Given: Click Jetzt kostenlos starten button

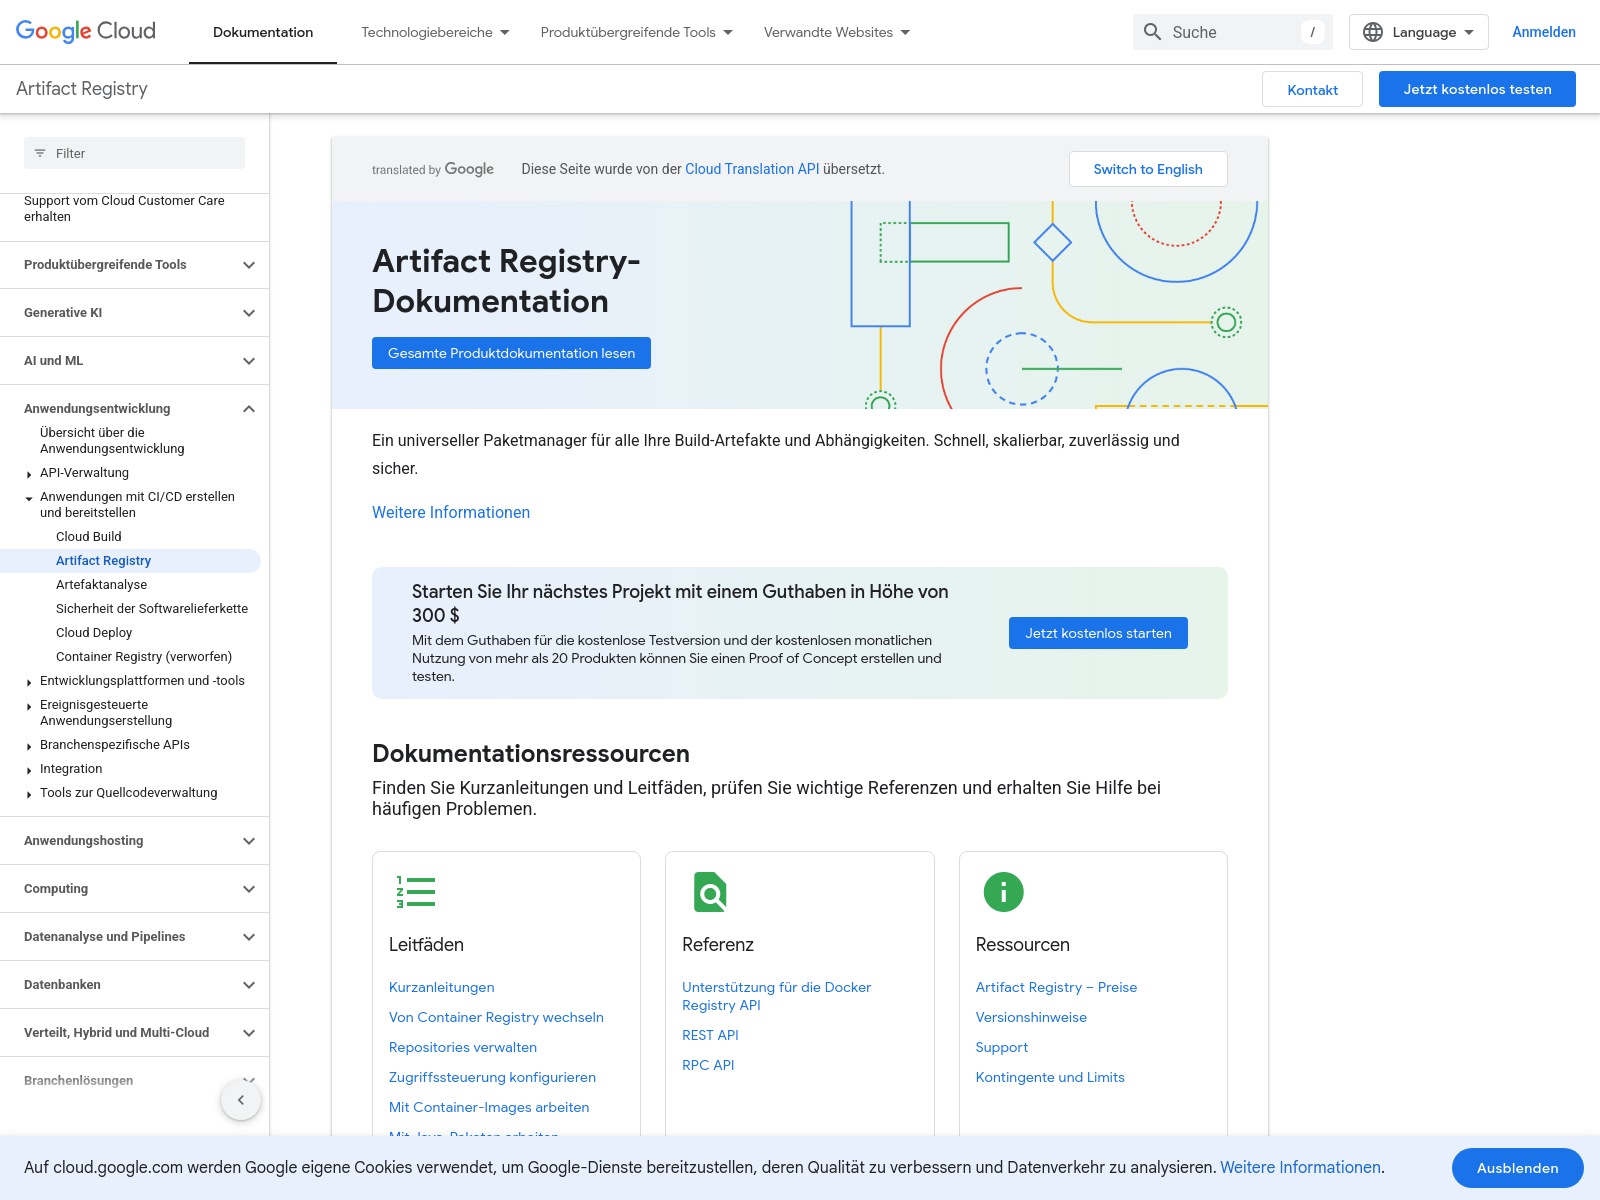Looking at the screenshot, I should (1098, 633).
